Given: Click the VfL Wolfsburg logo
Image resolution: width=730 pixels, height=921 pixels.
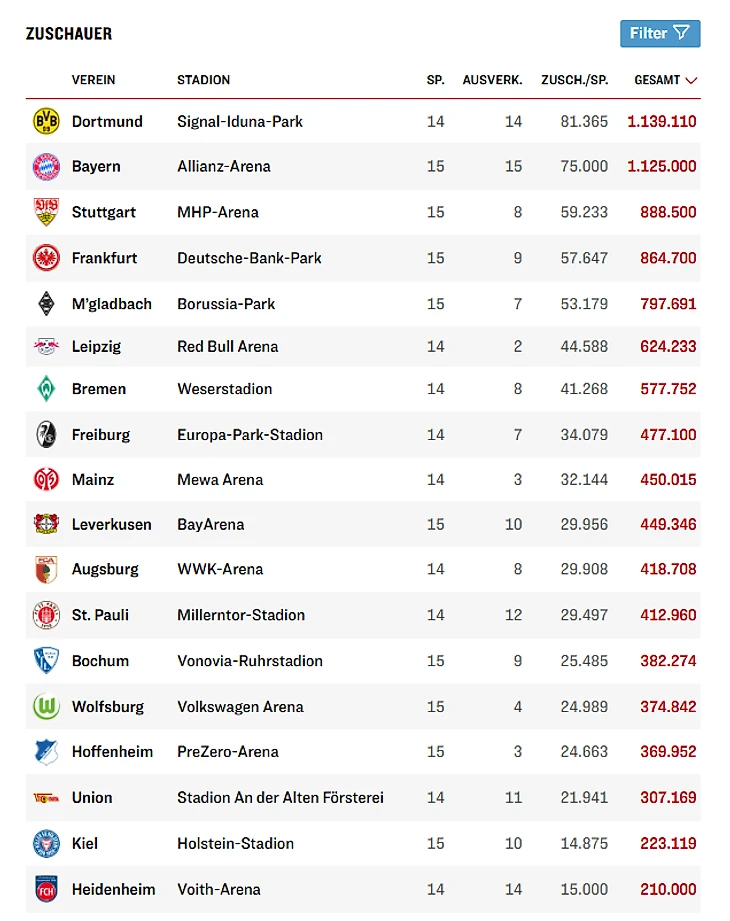Looking at the screenshot, I should 46,707.
